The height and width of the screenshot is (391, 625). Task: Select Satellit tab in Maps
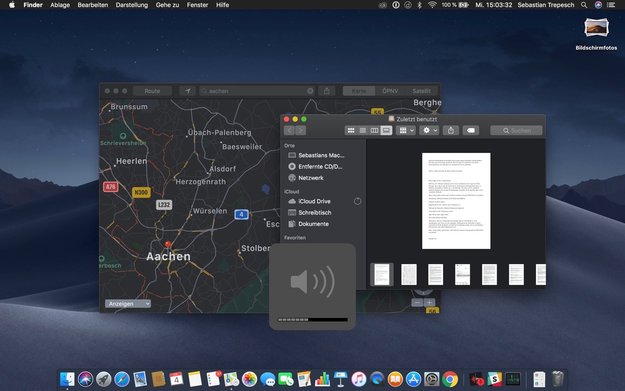421,91
